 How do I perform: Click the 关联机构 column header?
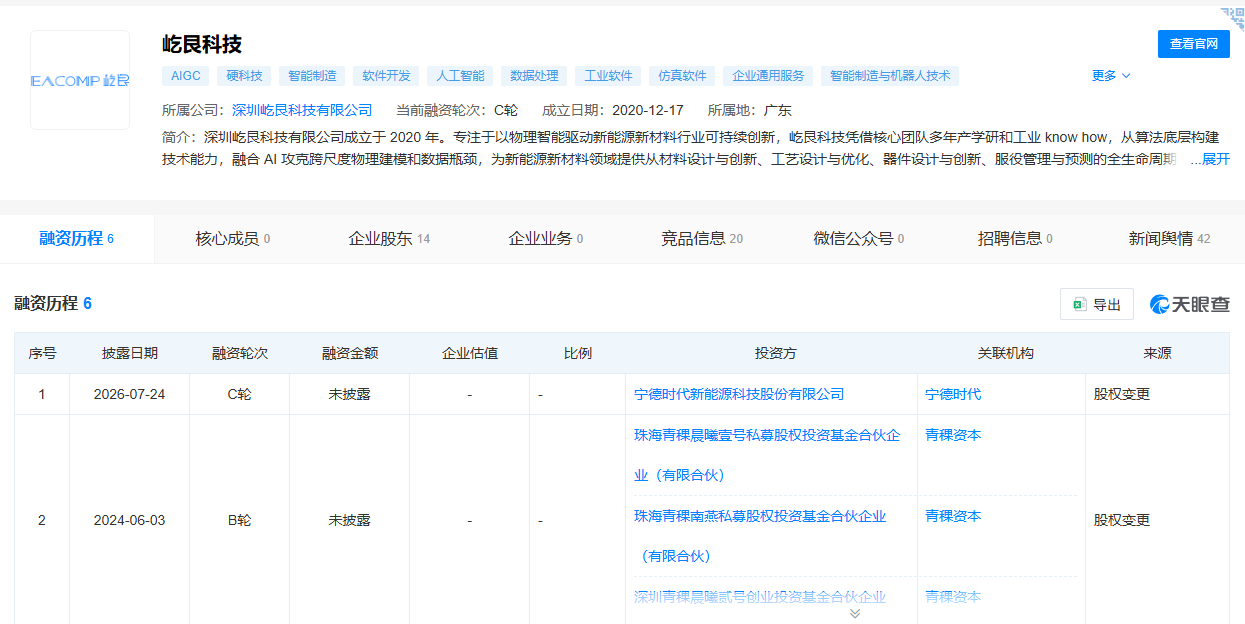coord(1005,353)
